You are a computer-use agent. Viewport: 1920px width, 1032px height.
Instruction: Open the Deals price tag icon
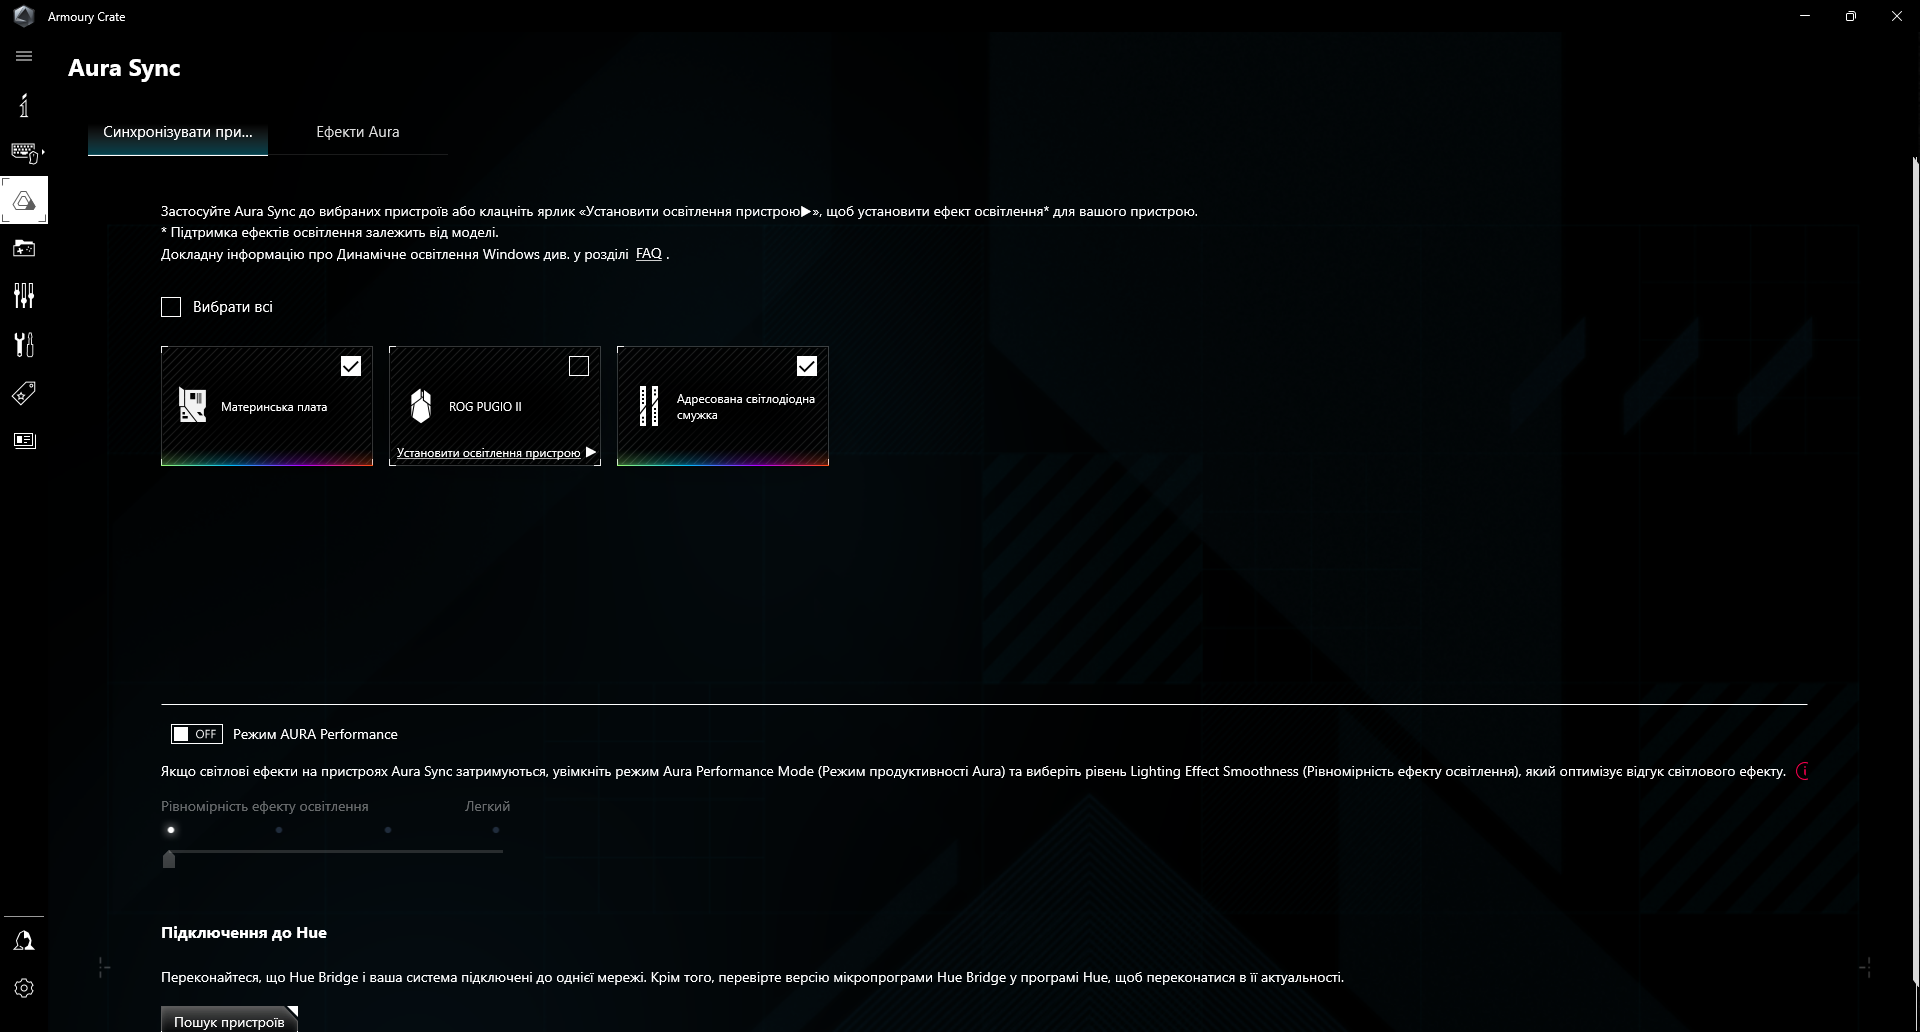24,393
